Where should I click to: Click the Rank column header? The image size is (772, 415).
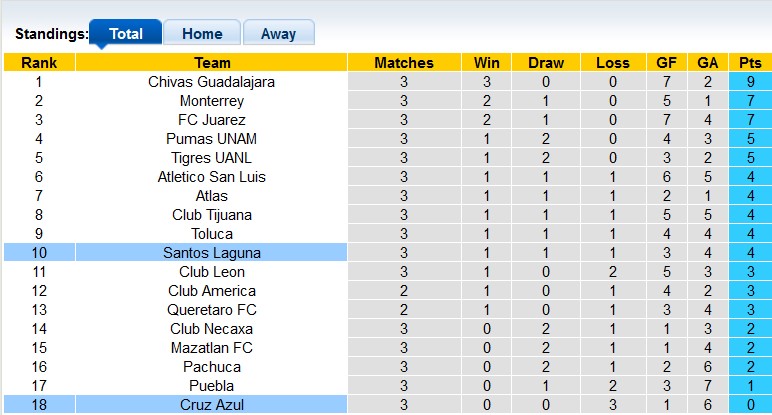click(39, 62)
